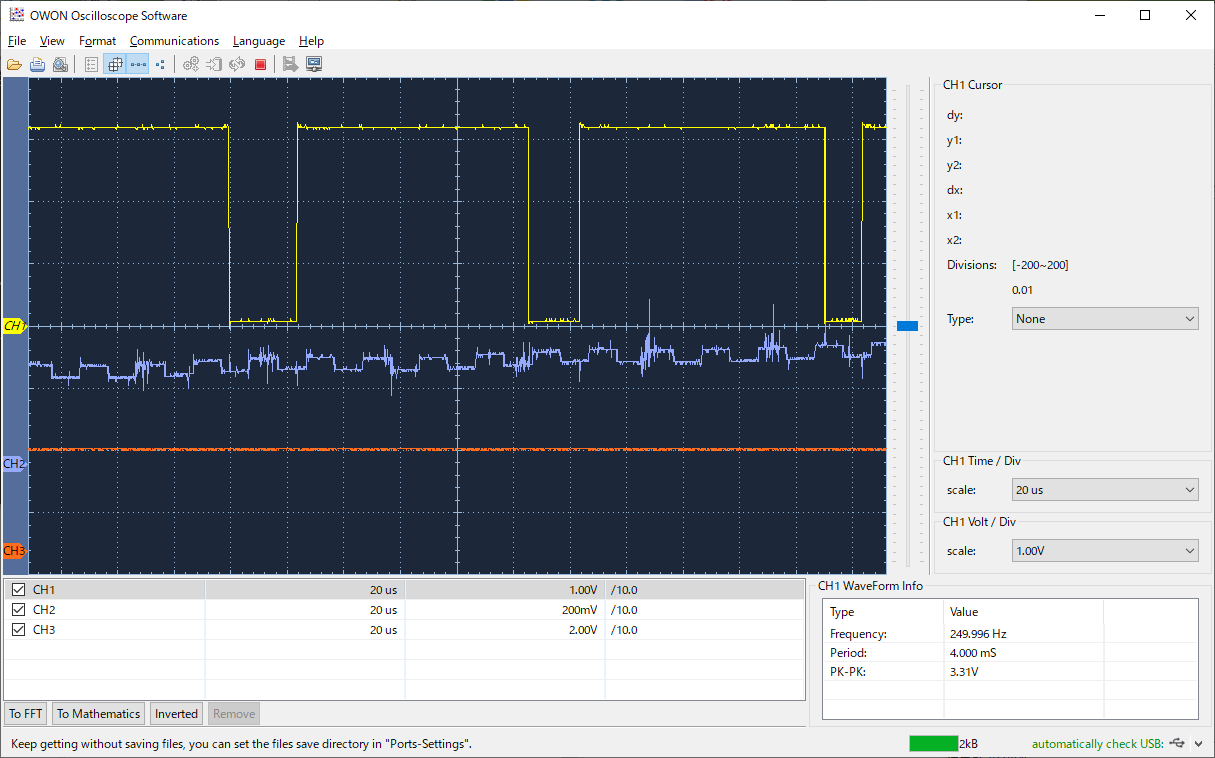Click the monitor display icon in toolbar
The width and height of the screenshot is (1215, 758).
pos(314,64)
